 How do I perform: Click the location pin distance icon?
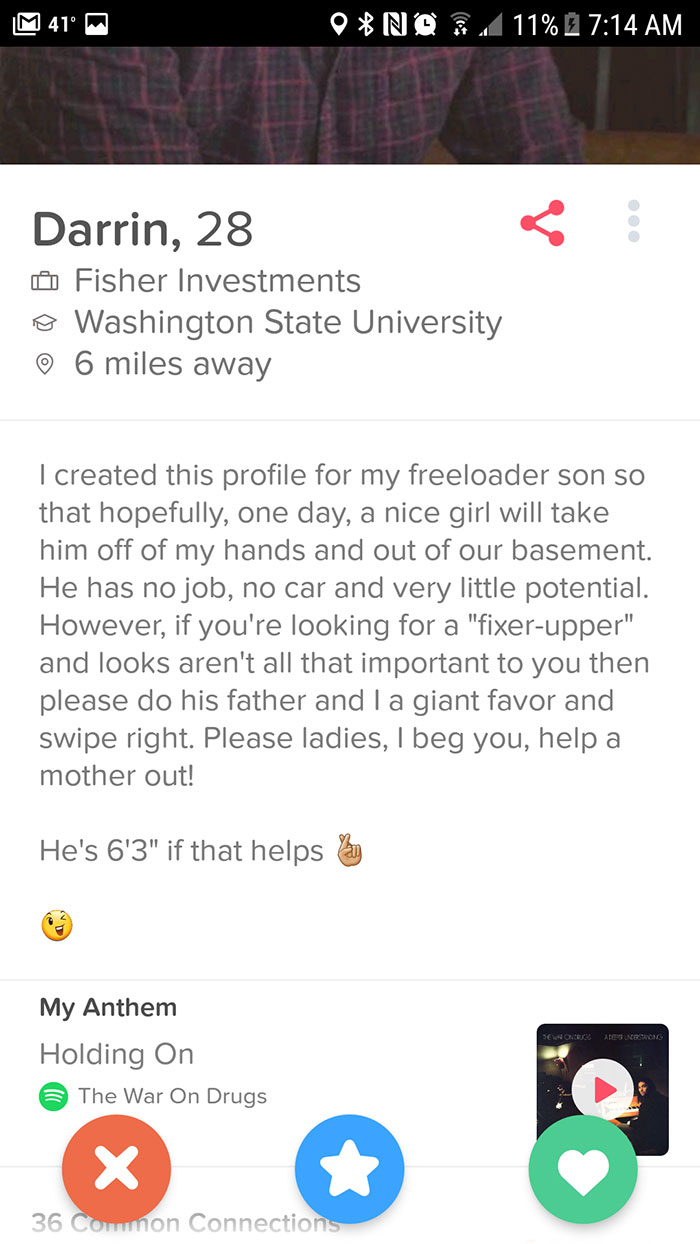[x=45, y=364]
